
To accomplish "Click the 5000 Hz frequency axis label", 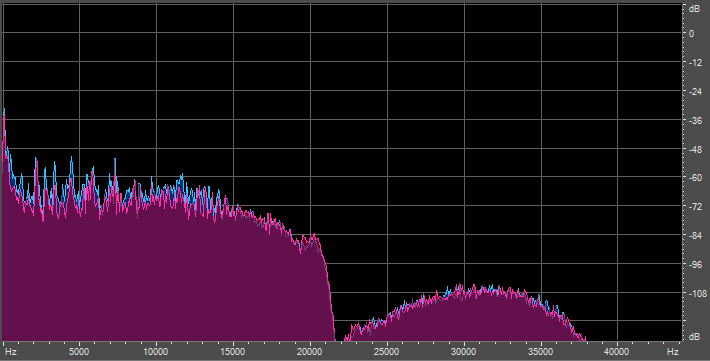I will coord(79,352).
